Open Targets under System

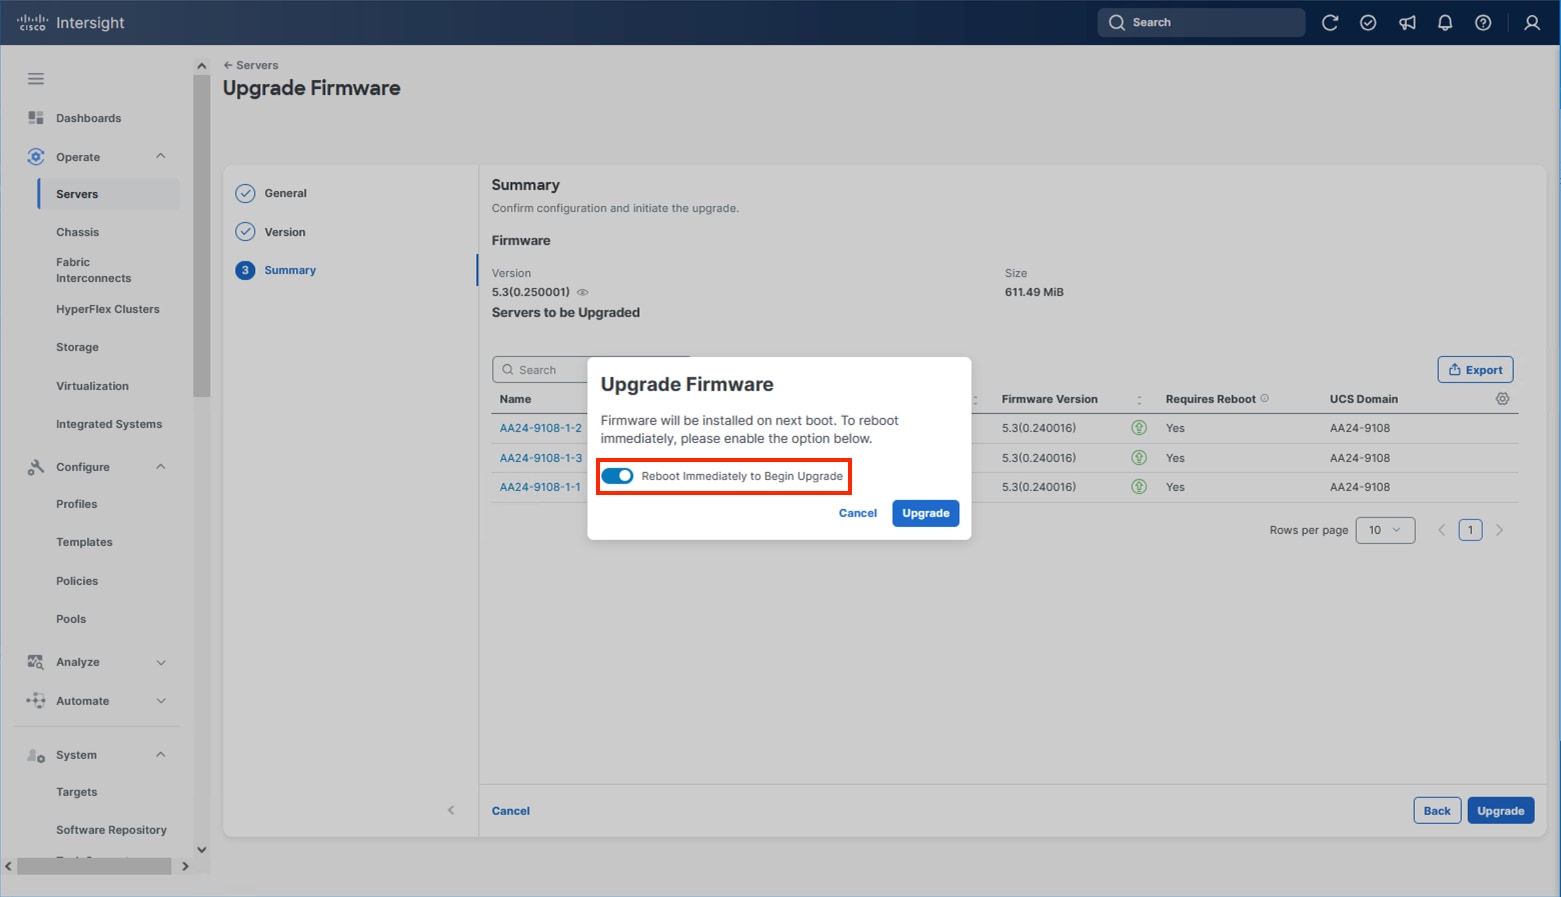click(76, 792)
